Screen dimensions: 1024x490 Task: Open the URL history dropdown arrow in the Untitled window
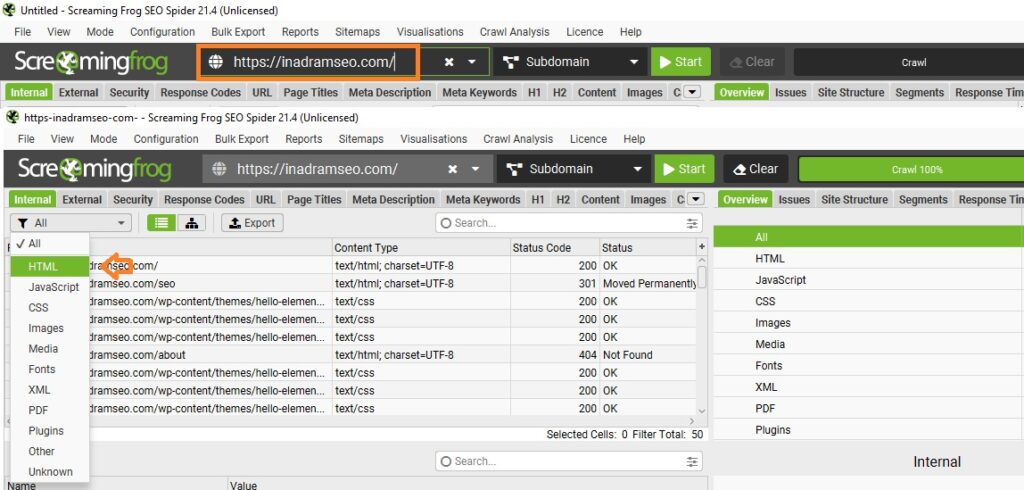pos(472,62)
